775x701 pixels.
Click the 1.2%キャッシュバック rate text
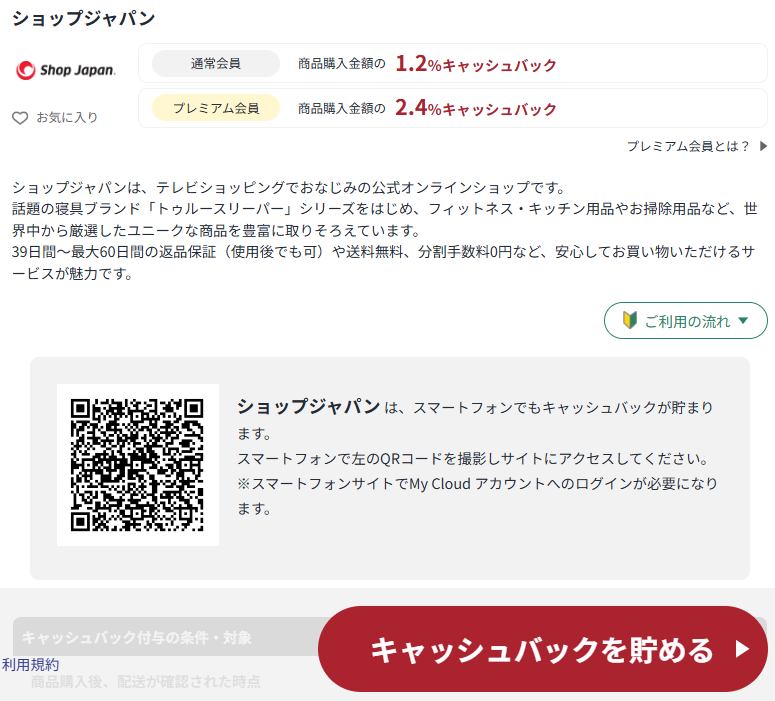475,64
